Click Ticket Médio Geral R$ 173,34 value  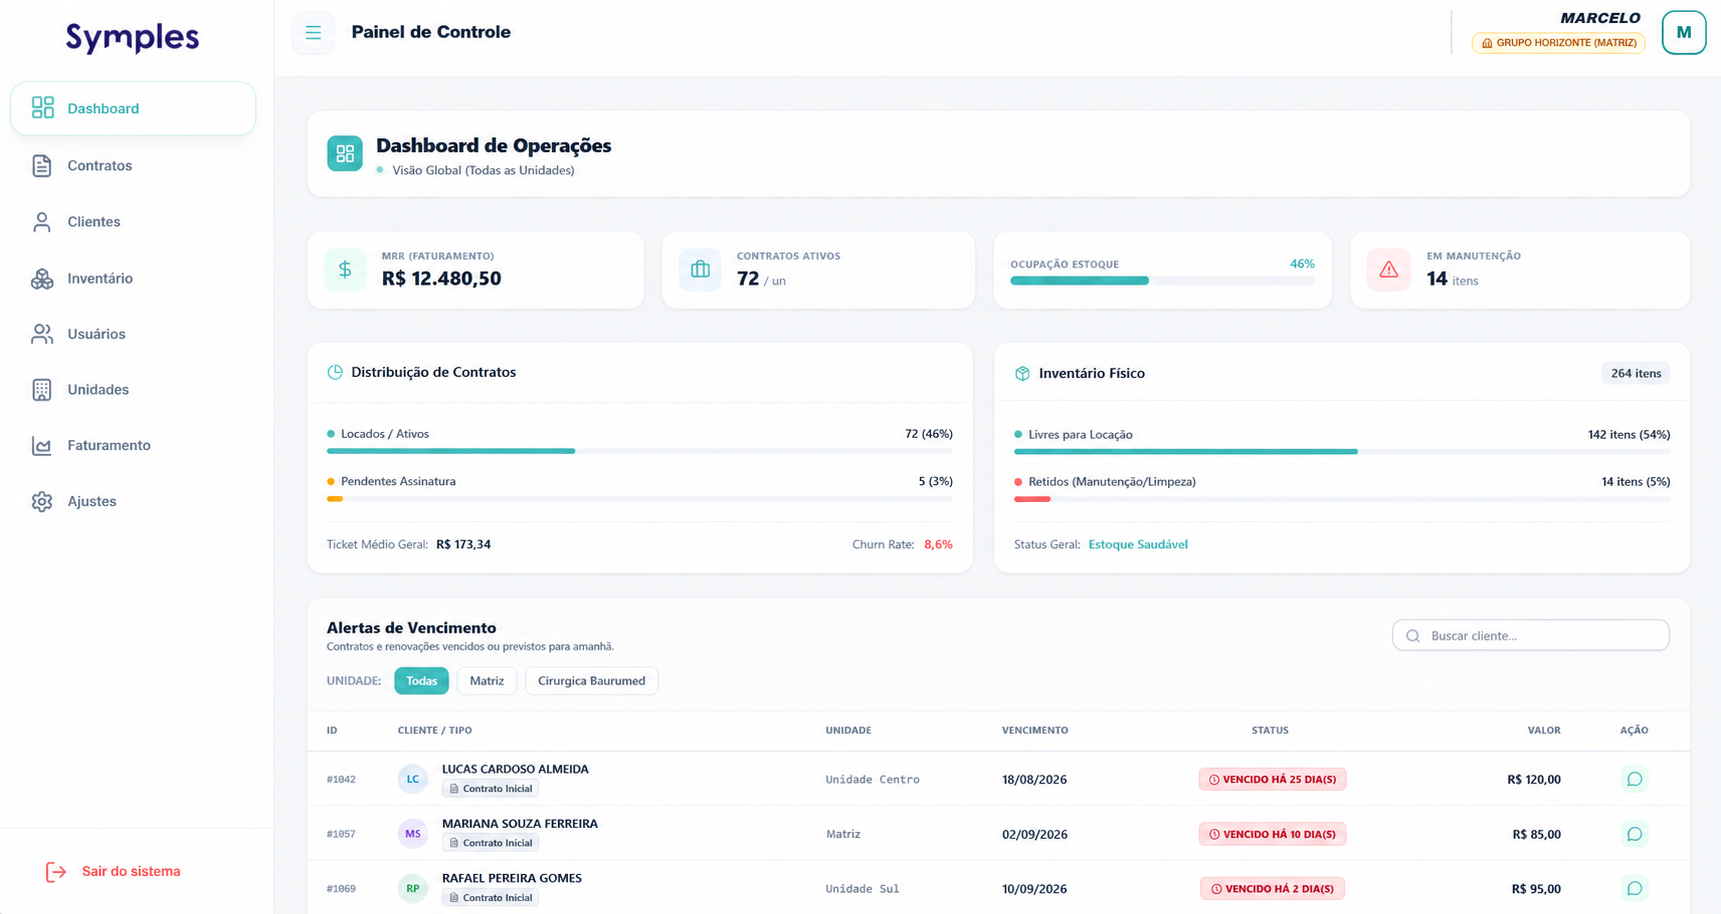(463, 545)
